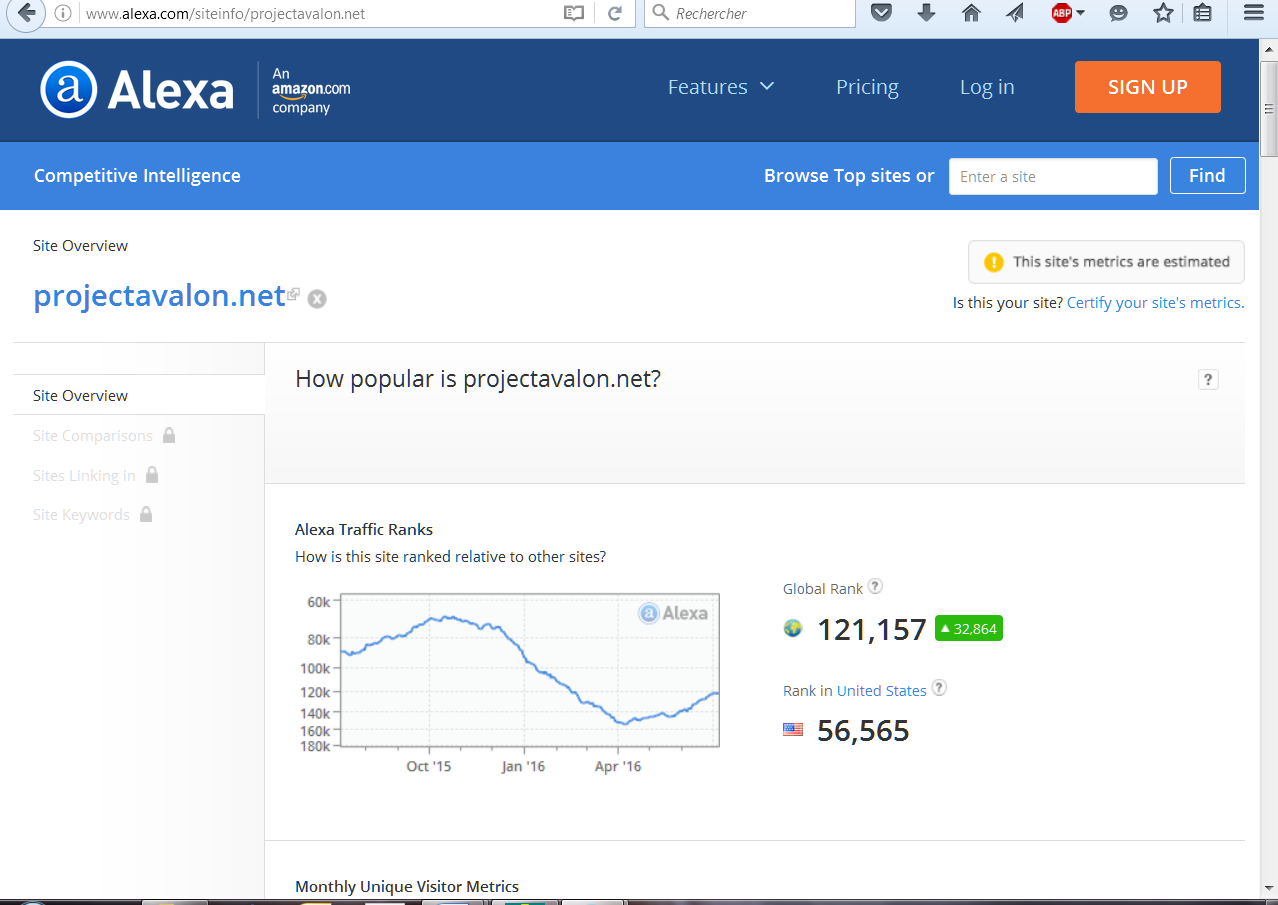
Task: Remove site with the gray x icon
Action: coord(317,298)
